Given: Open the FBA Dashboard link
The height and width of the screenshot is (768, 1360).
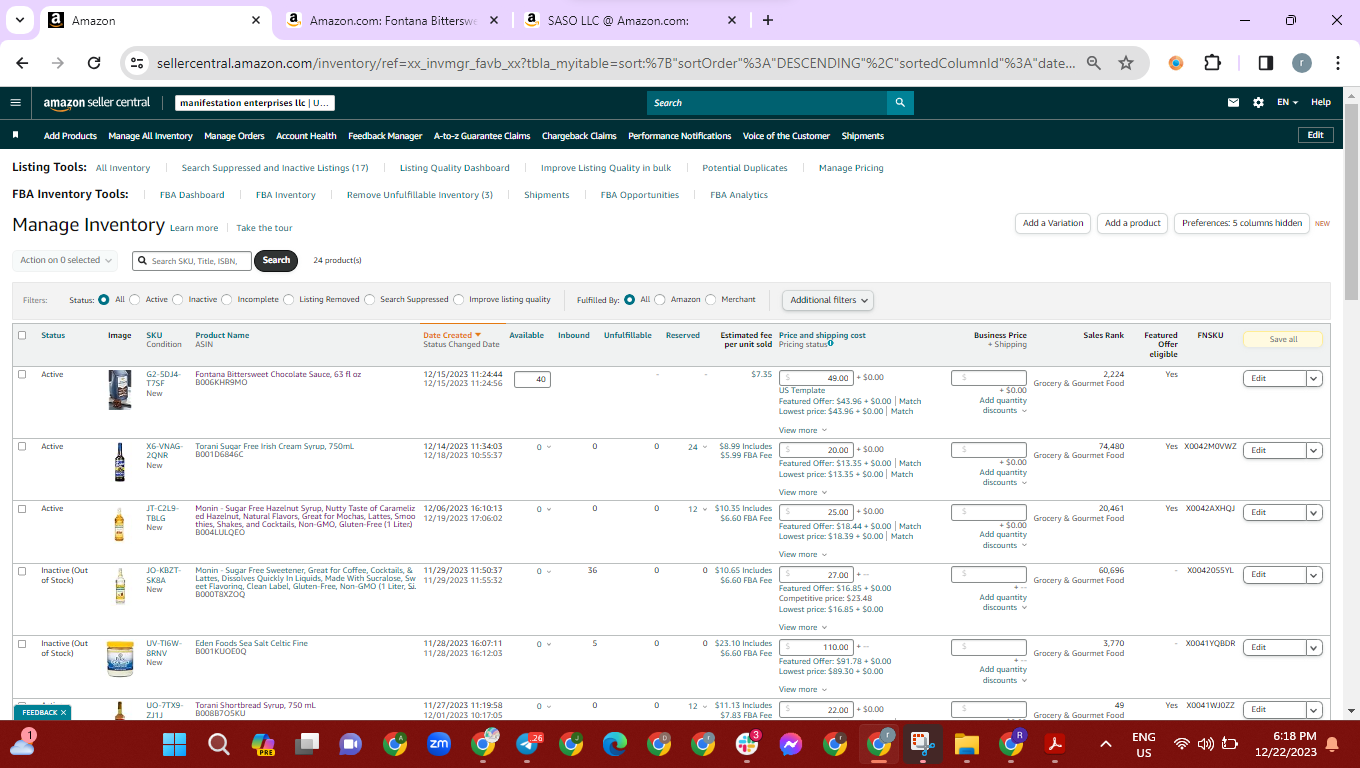Looking at the screenshot, I should pyautogui.click(x=192, y=195).
